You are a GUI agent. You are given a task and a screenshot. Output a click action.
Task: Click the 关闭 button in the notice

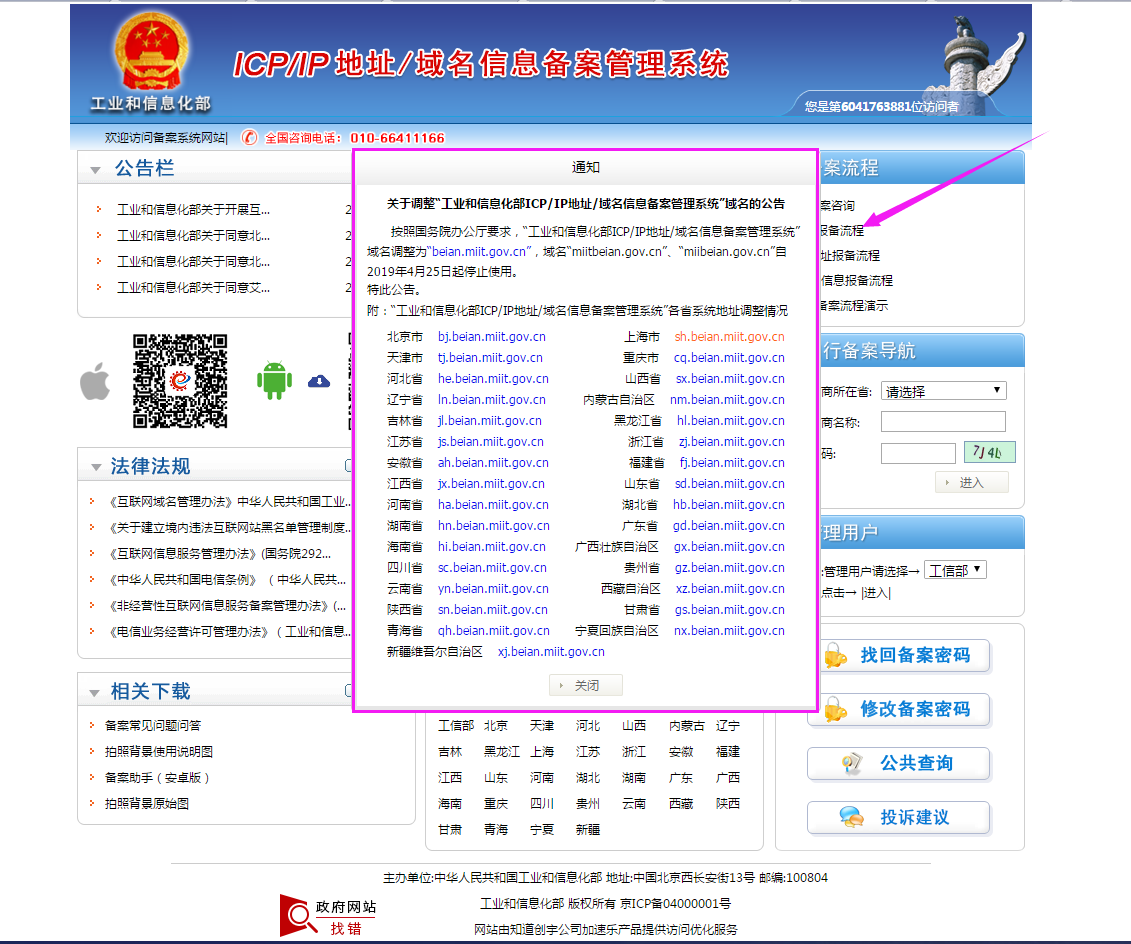[x=585, y=684]
